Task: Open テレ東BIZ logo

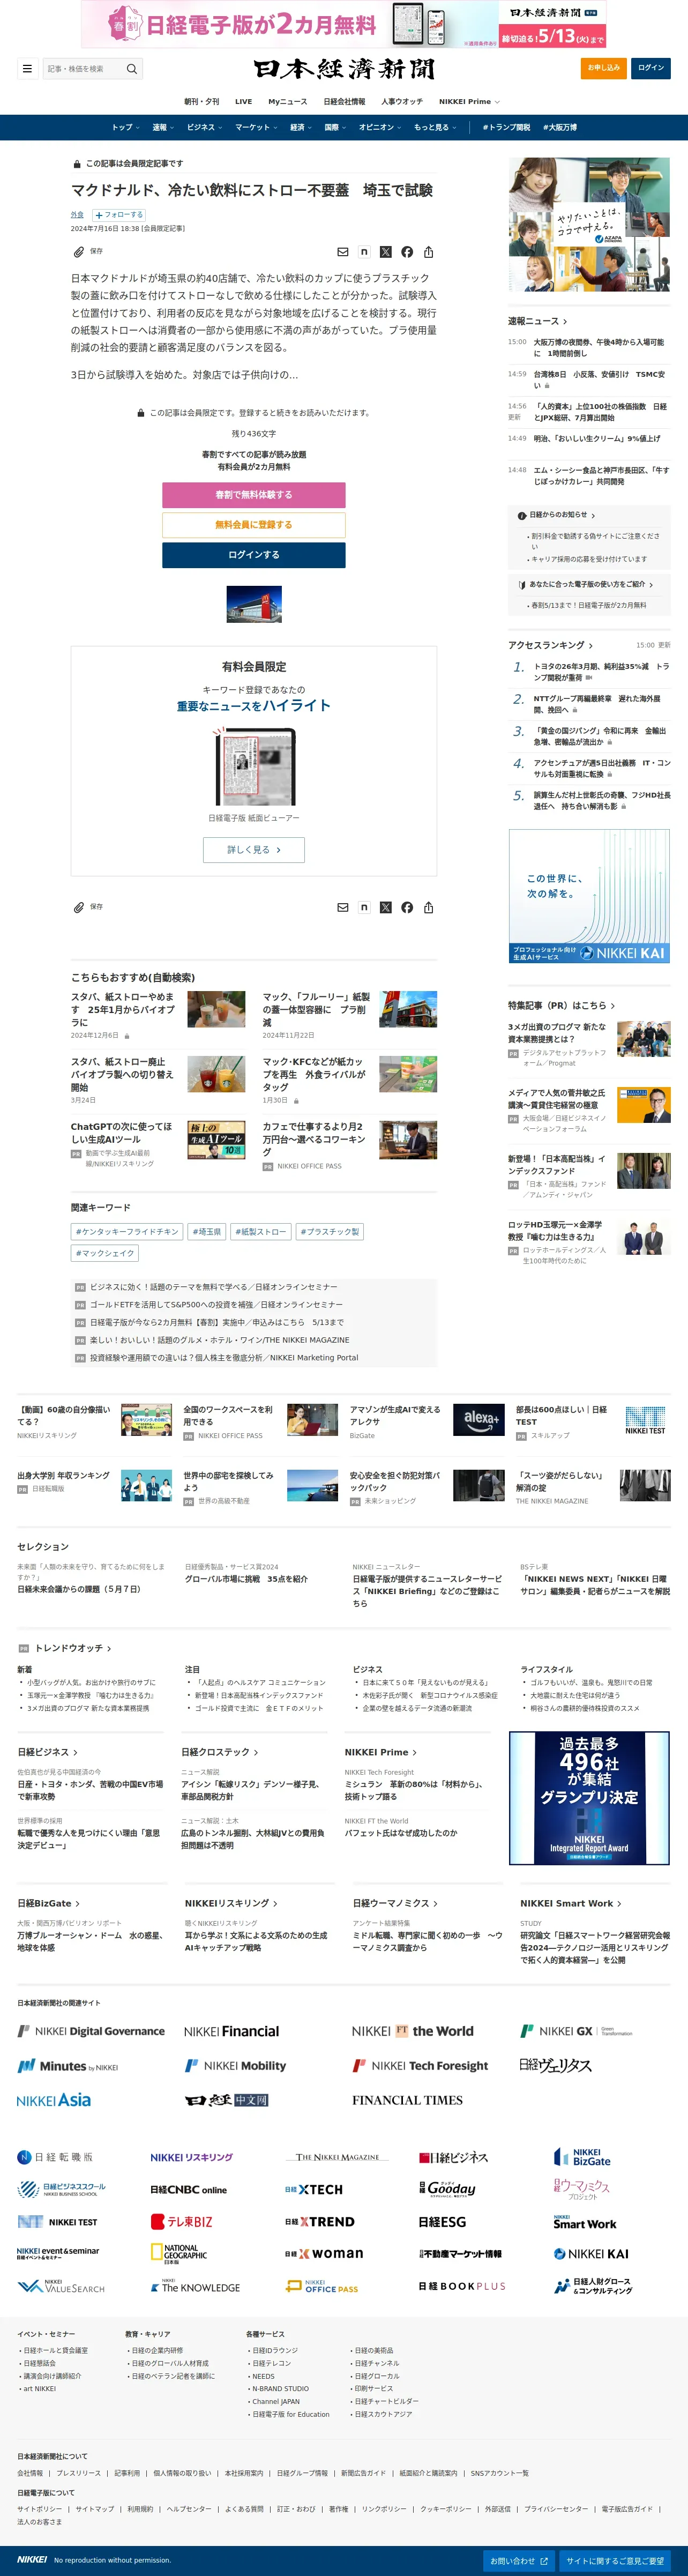Action: tap(181, 2221)
